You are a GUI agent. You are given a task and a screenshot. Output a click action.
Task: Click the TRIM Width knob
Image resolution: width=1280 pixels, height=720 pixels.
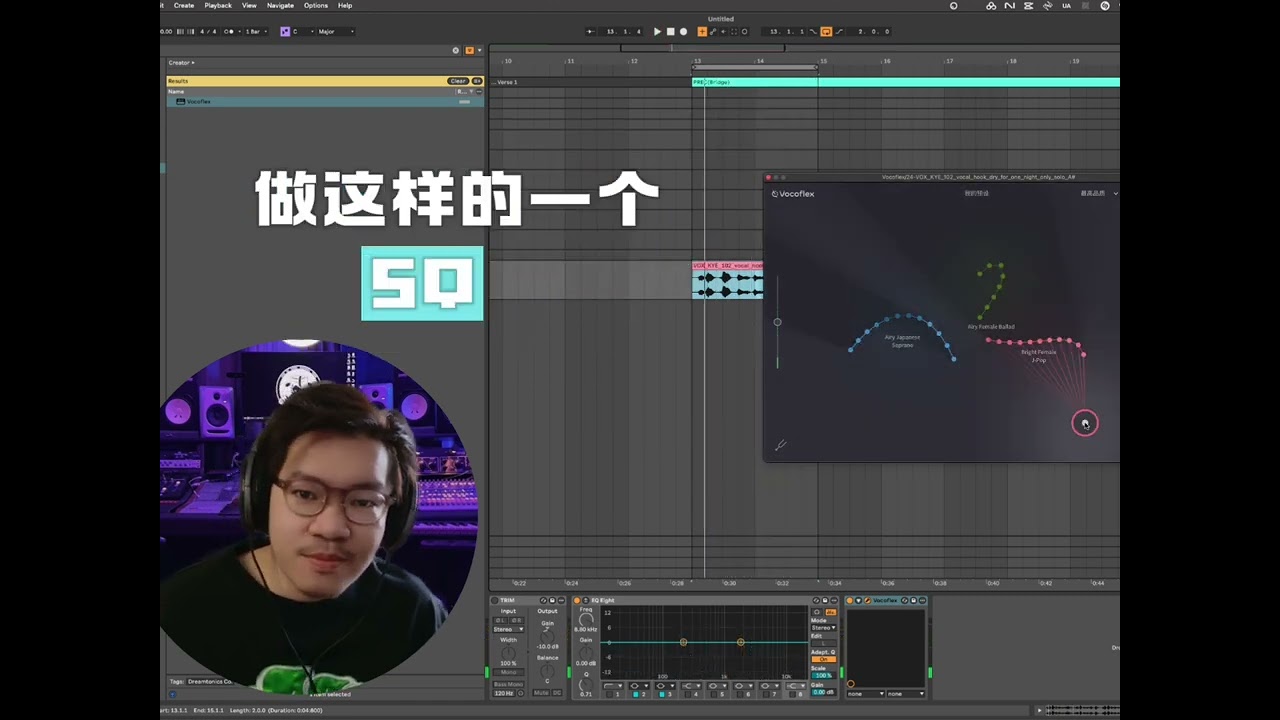tap(508, 652)
